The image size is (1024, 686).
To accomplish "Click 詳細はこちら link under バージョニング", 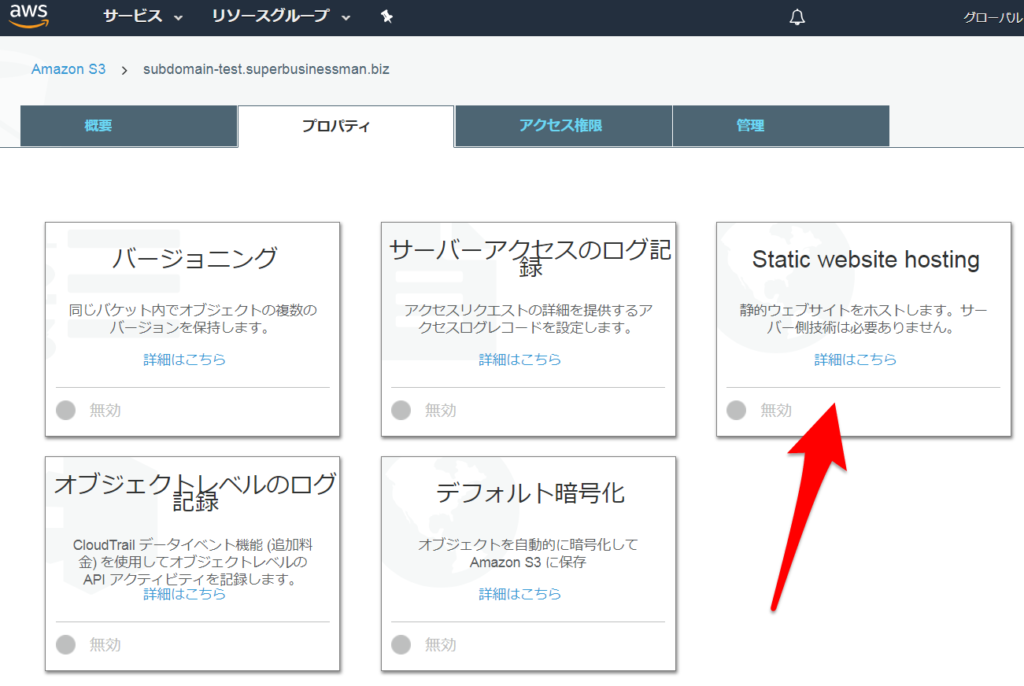I will click(185, 359).
